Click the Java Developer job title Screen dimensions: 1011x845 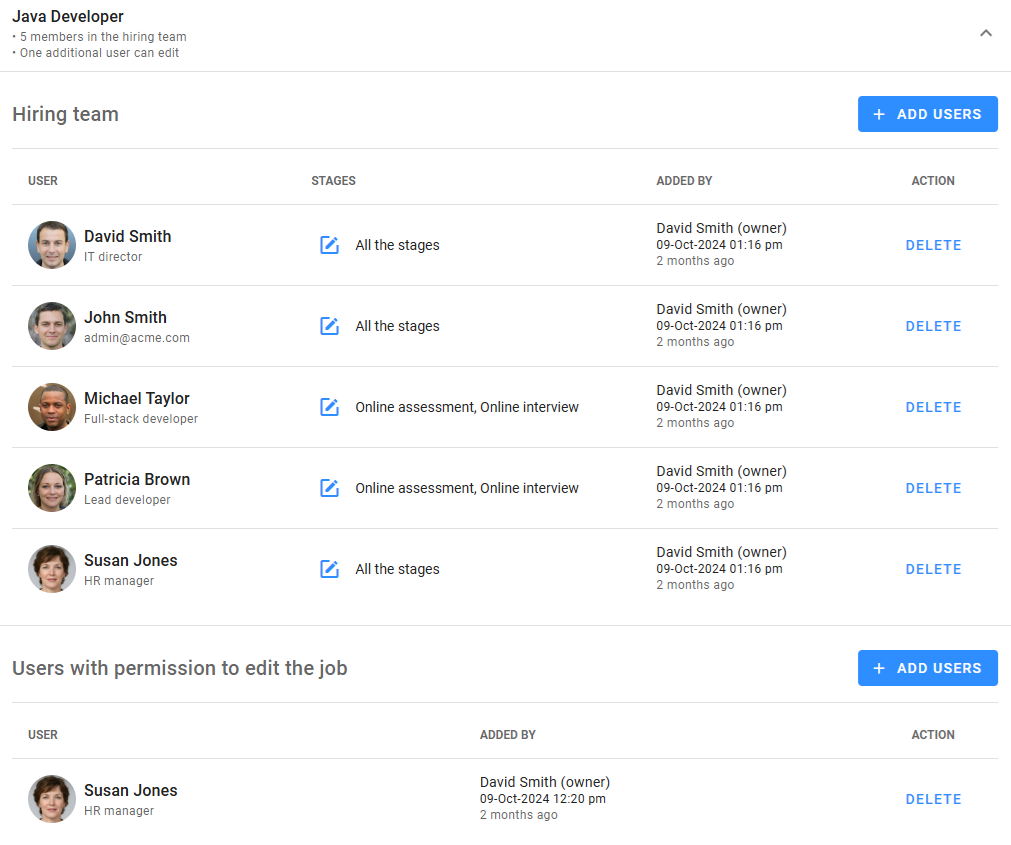click(67, 16)
